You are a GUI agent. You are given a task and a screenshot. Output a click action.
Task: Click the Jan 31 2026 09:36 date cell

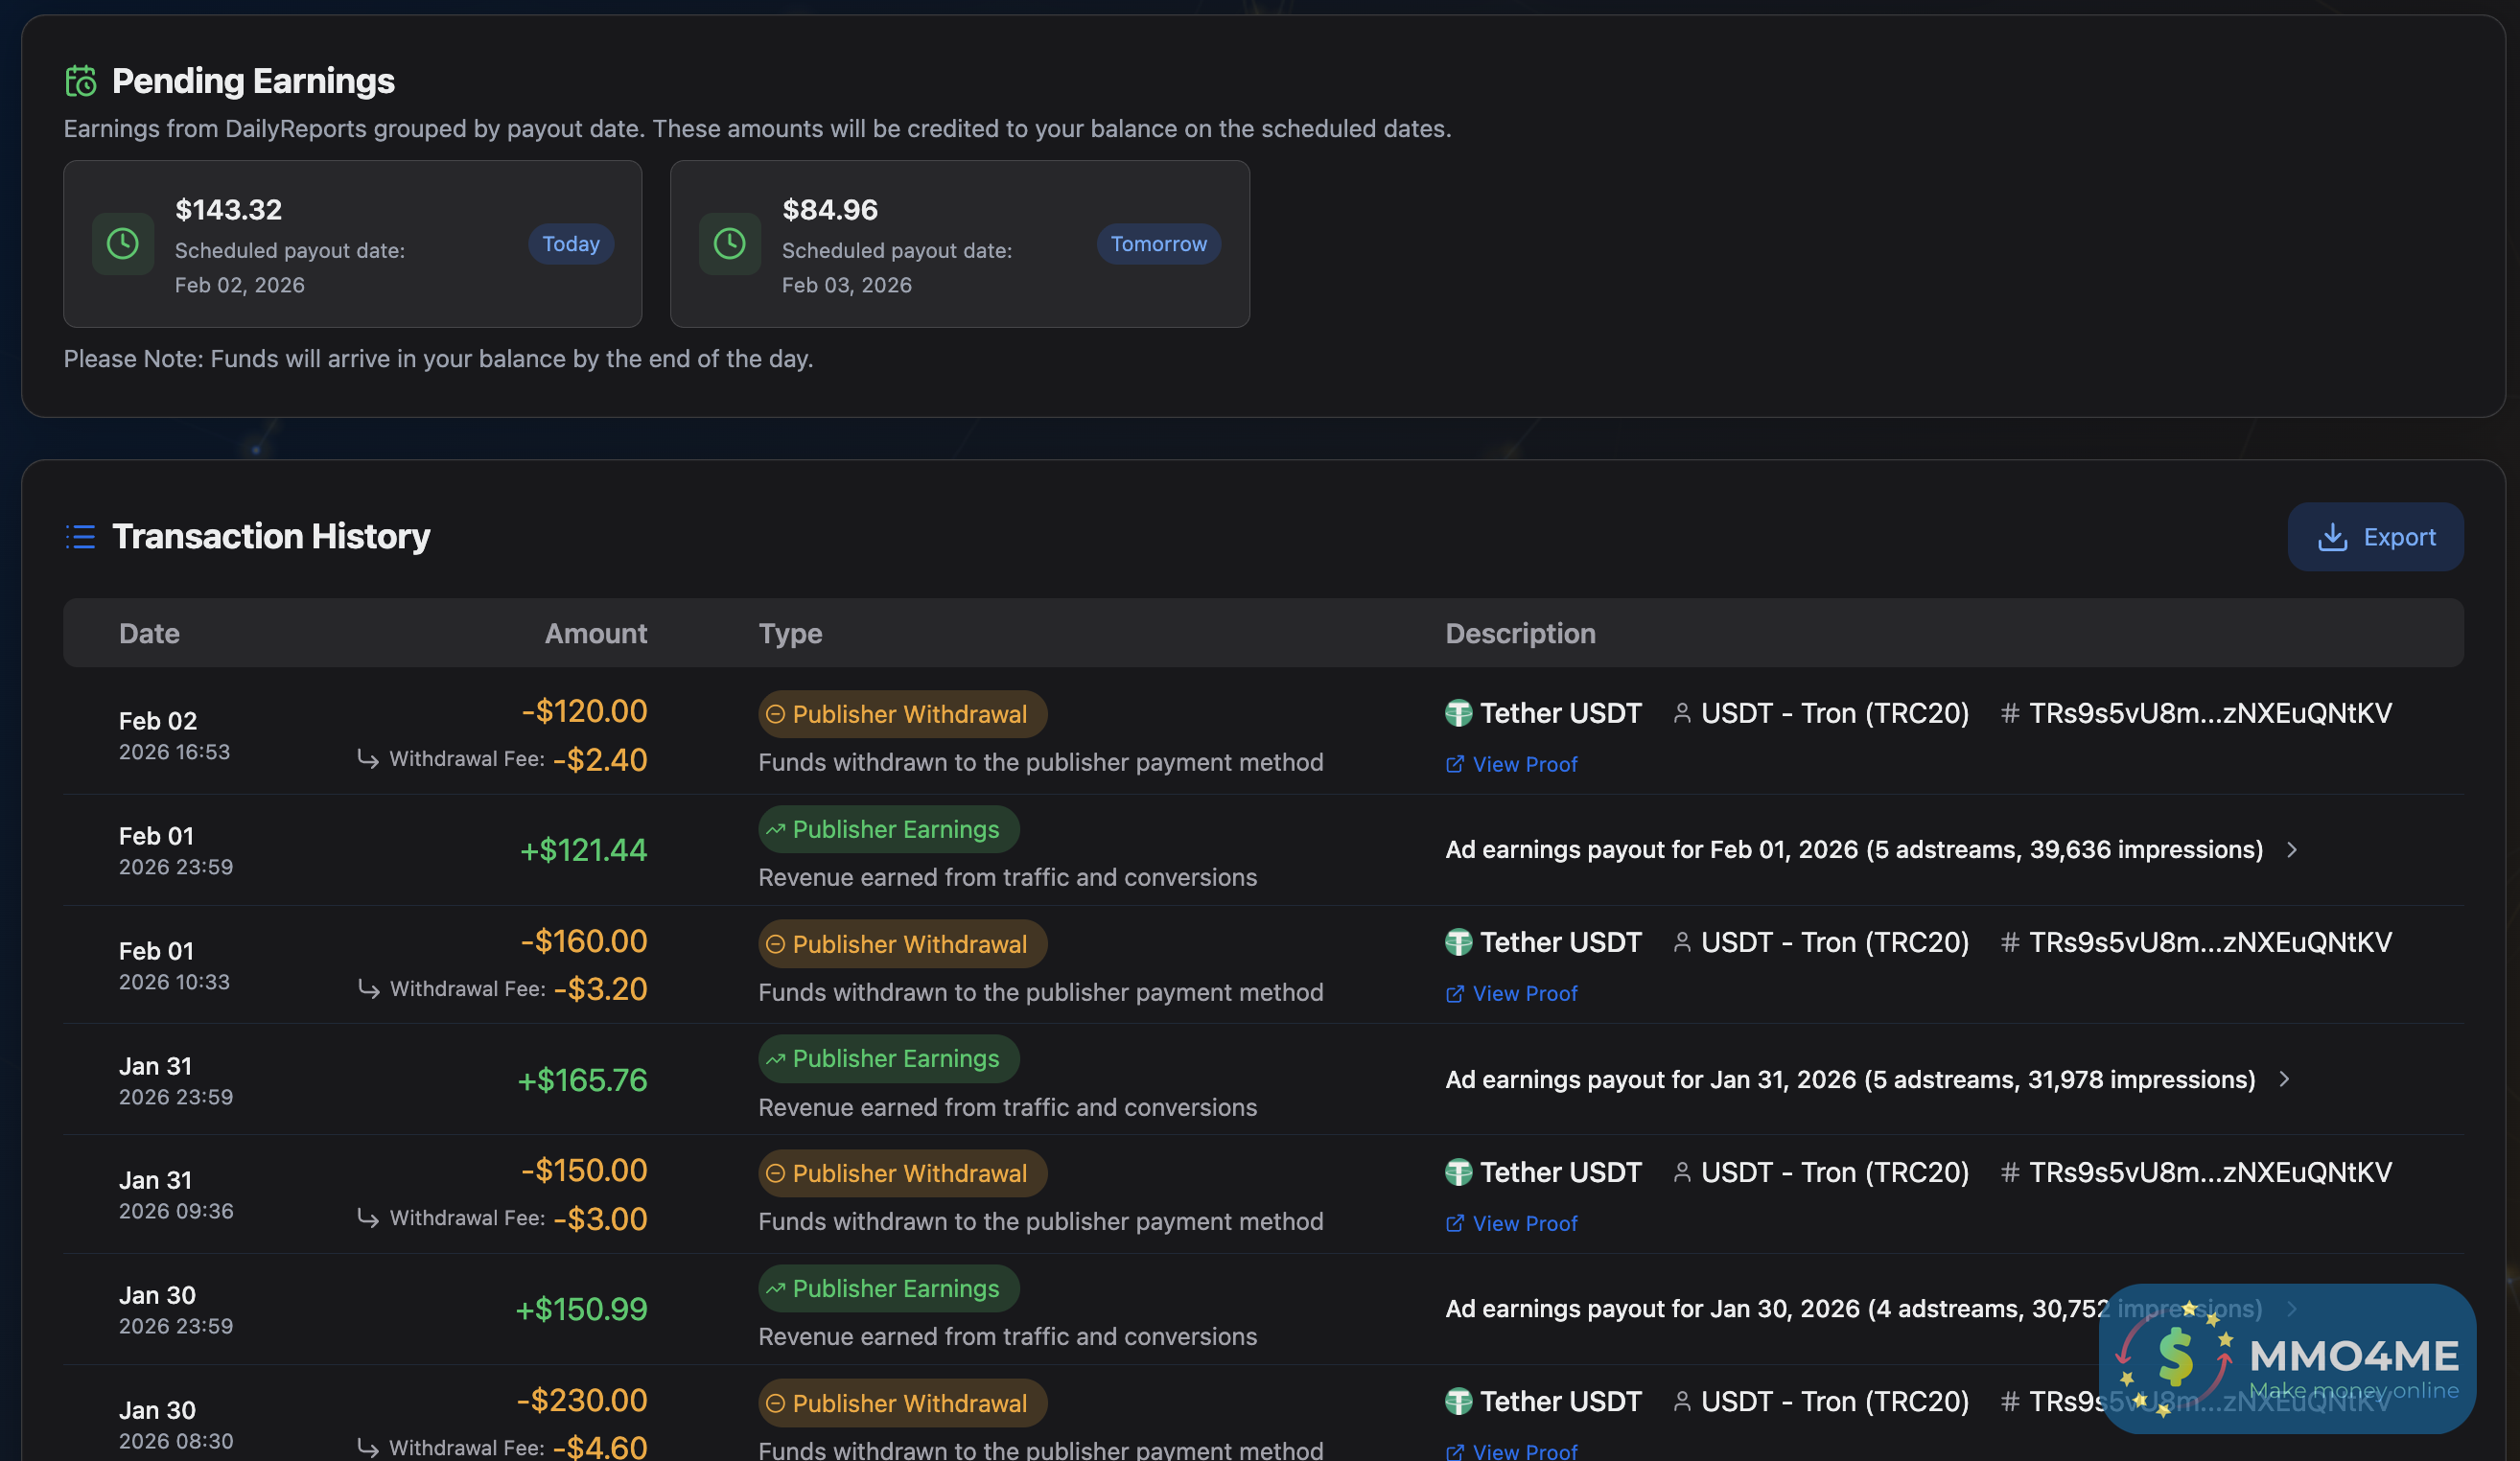point(176,1195)
